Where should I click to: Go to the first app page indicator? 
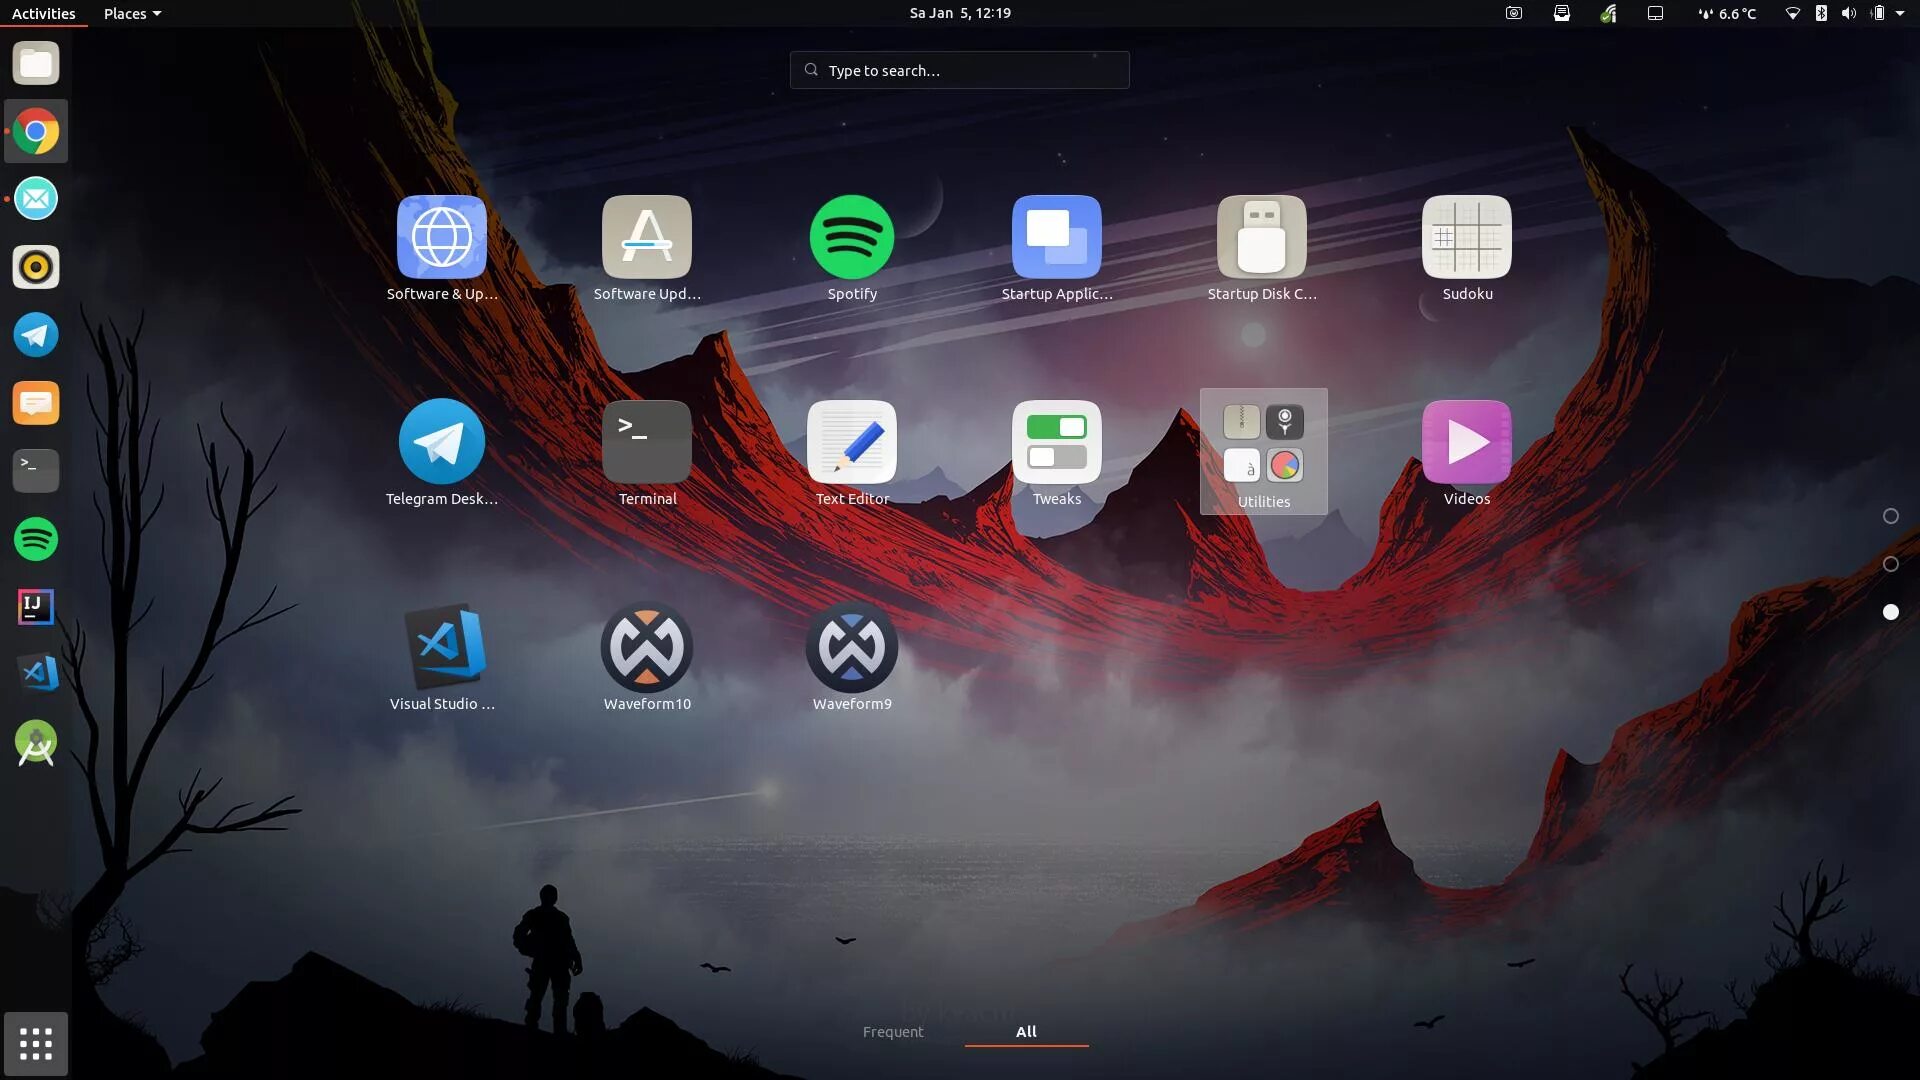pyautogui.click(x=1891, y=516)
